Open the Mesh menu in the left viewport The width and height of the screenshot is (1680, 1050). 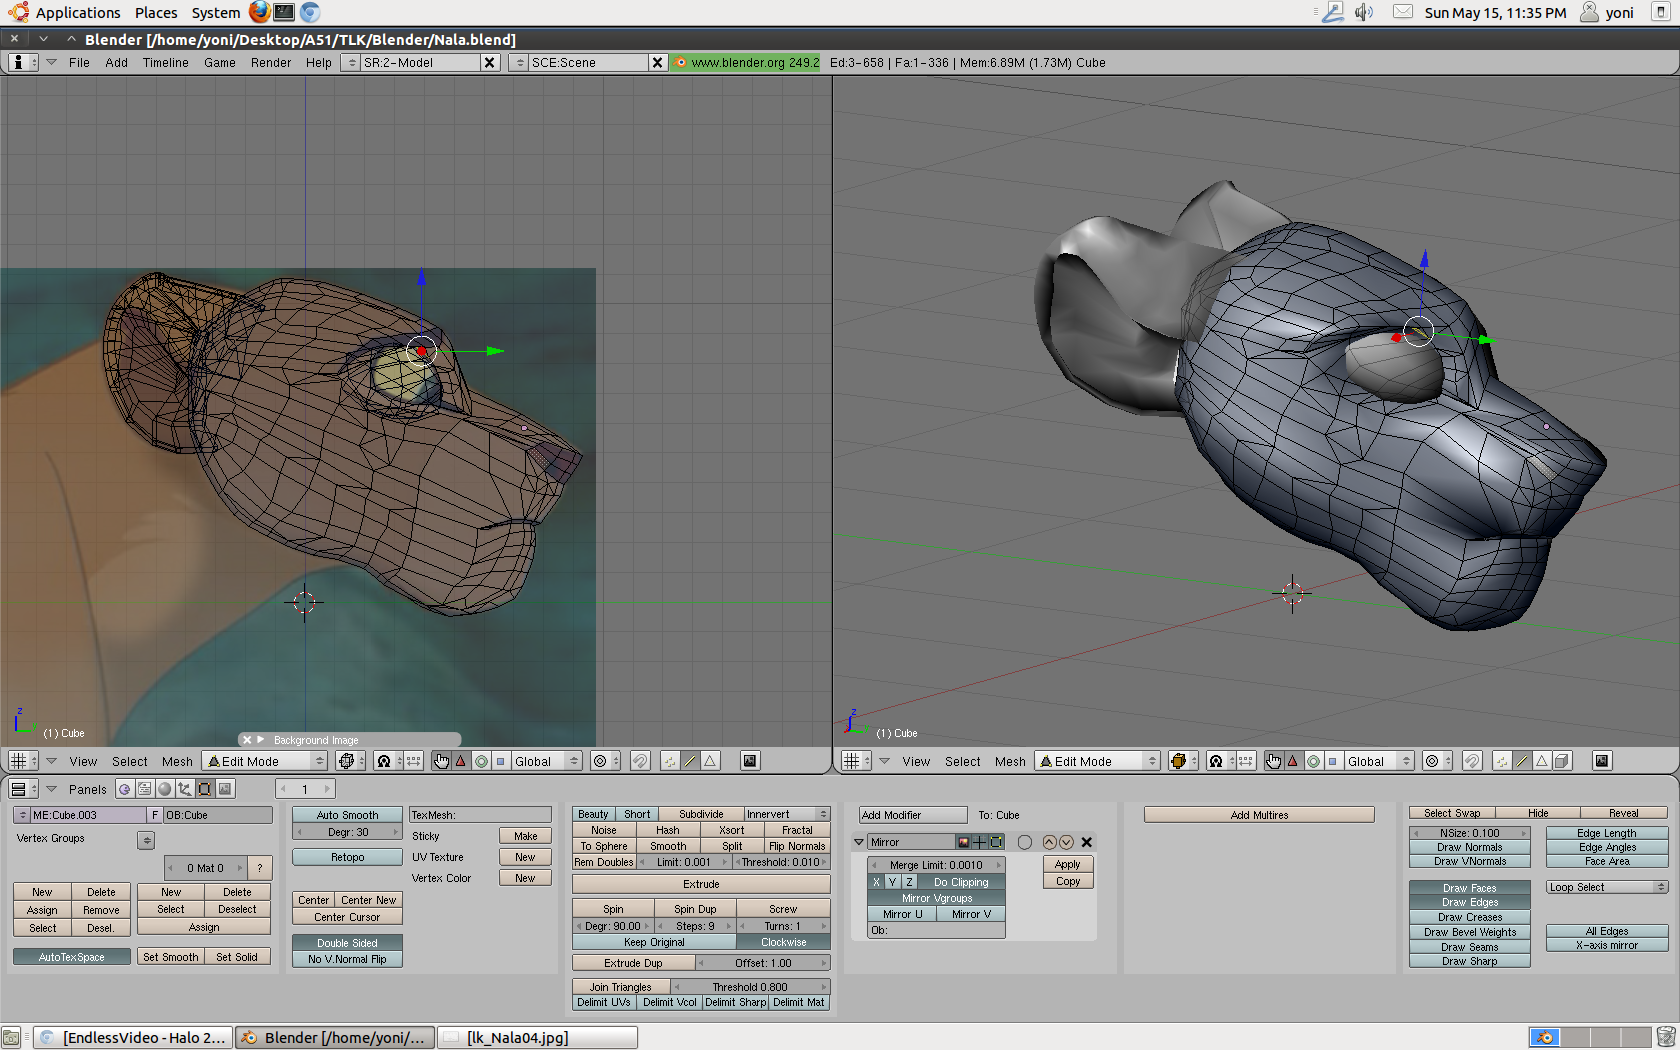pyautogui.click(x=177, y=761)
